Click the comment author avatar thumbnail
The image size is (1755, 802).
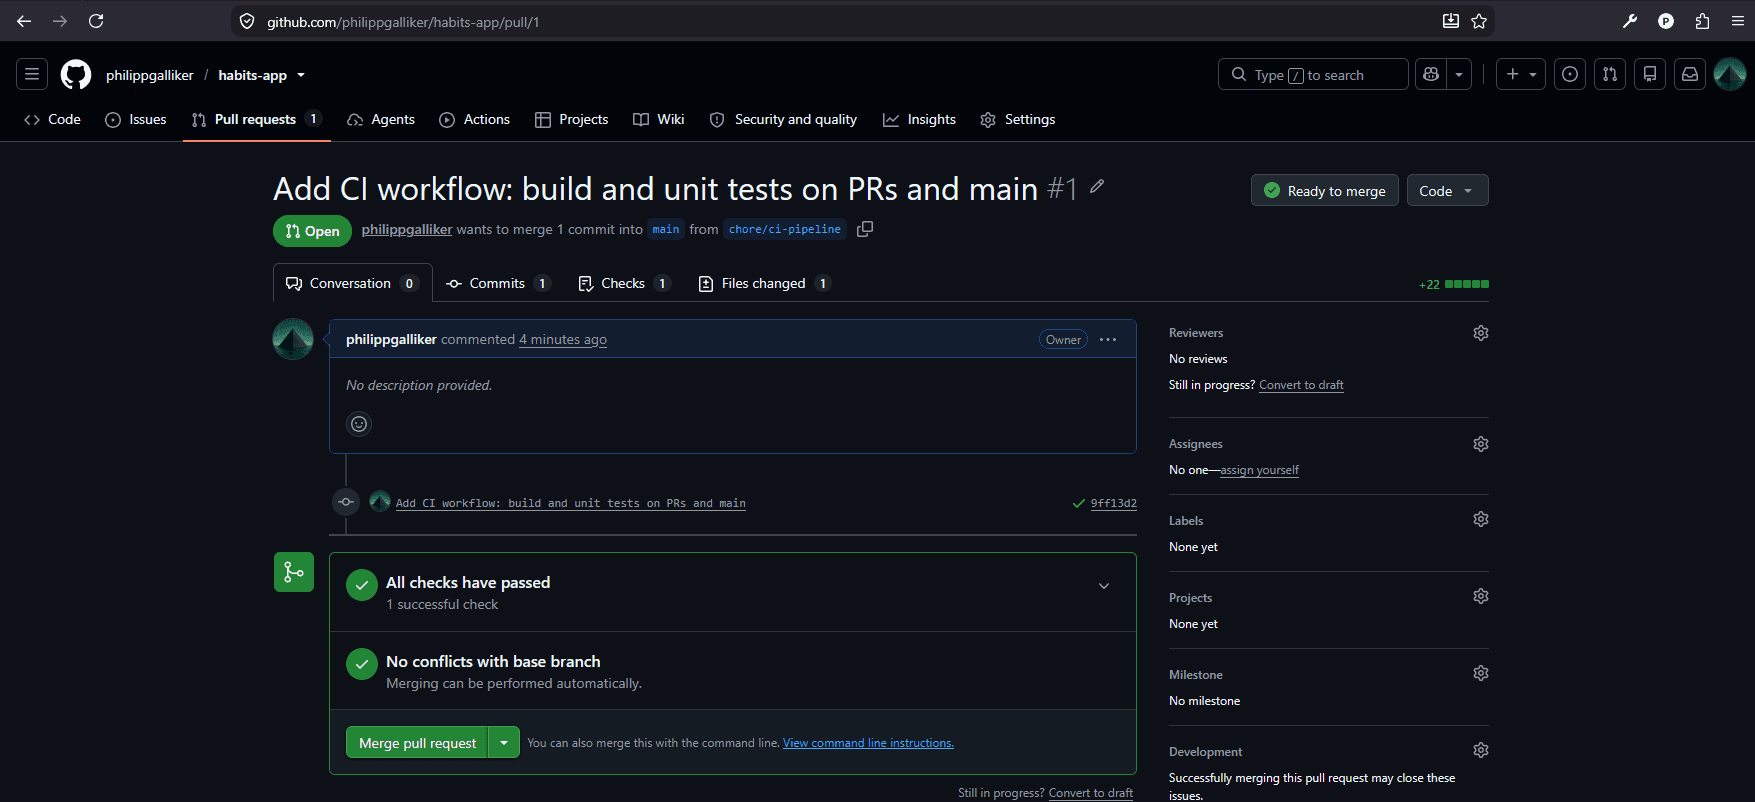[293, 339]
